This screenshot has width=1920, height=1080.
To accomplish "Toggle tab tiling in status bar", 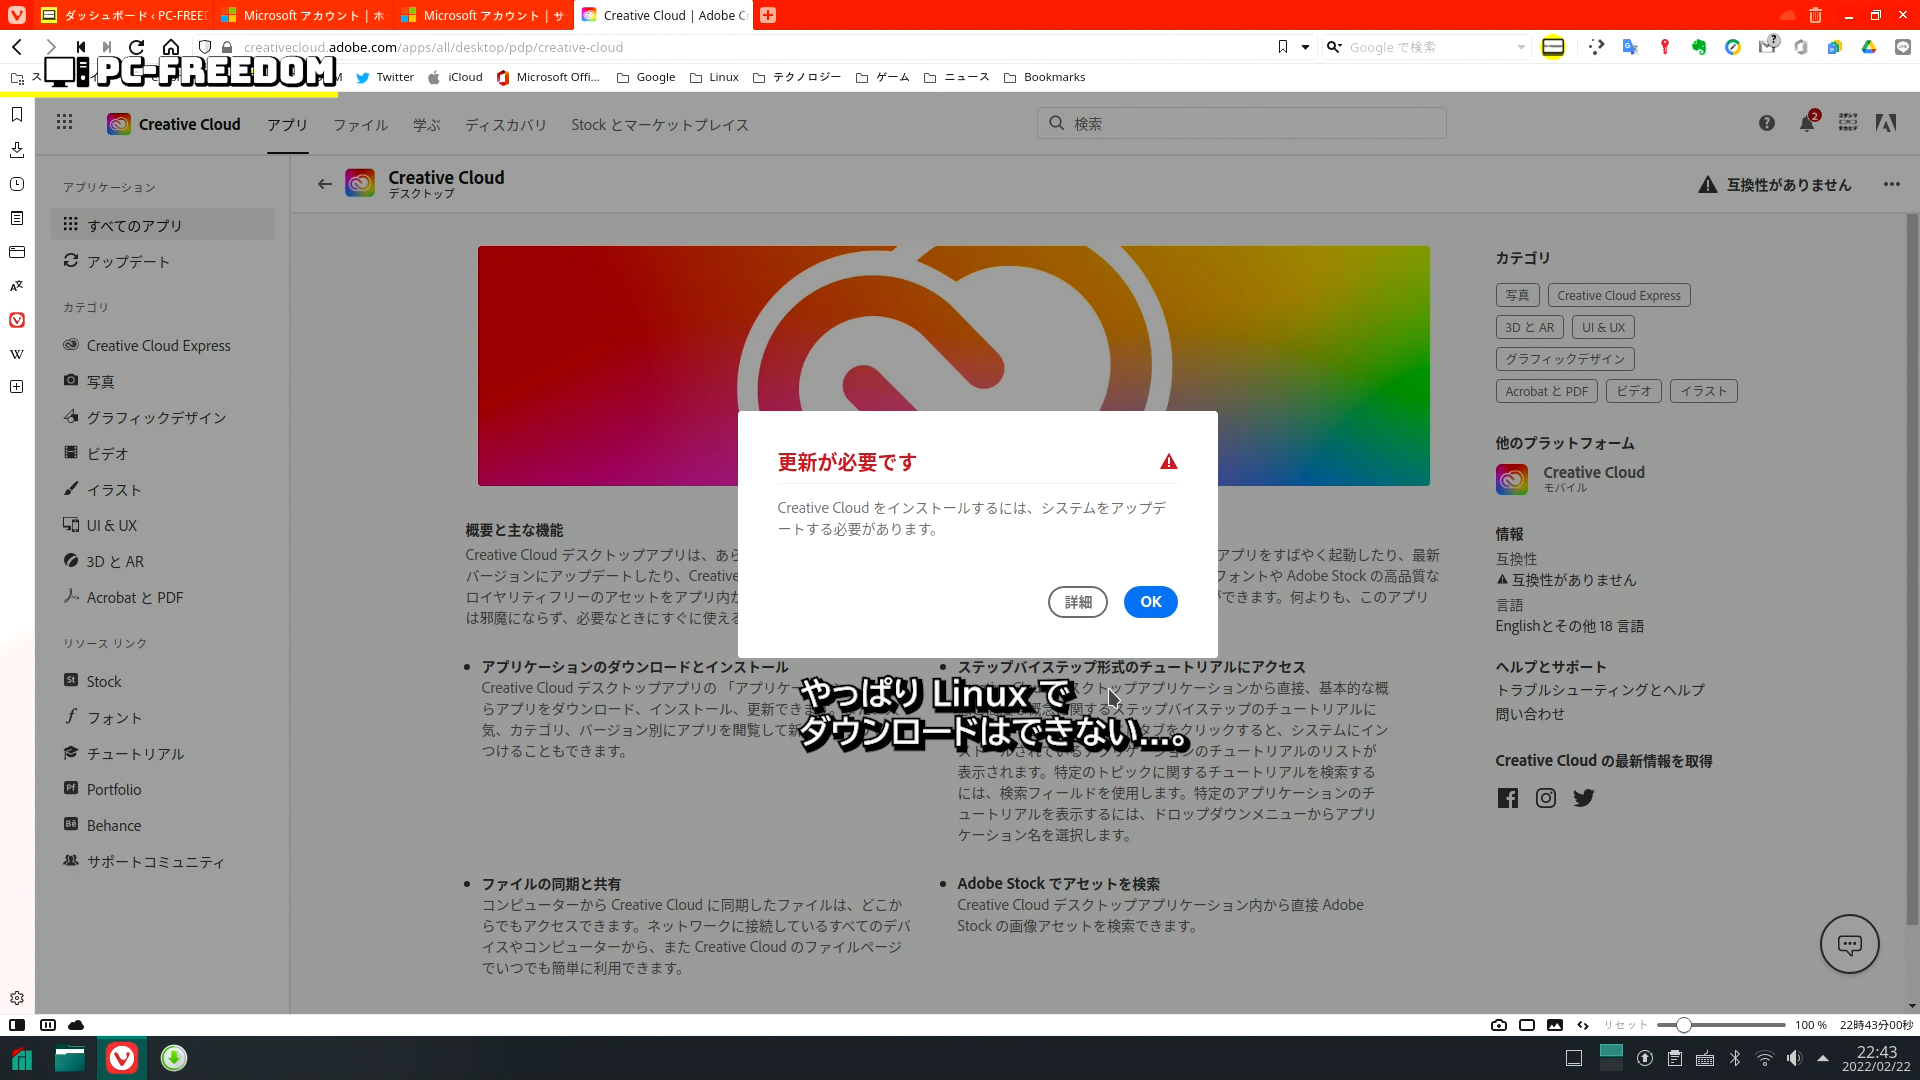I will click(x=1526, y=1025).
